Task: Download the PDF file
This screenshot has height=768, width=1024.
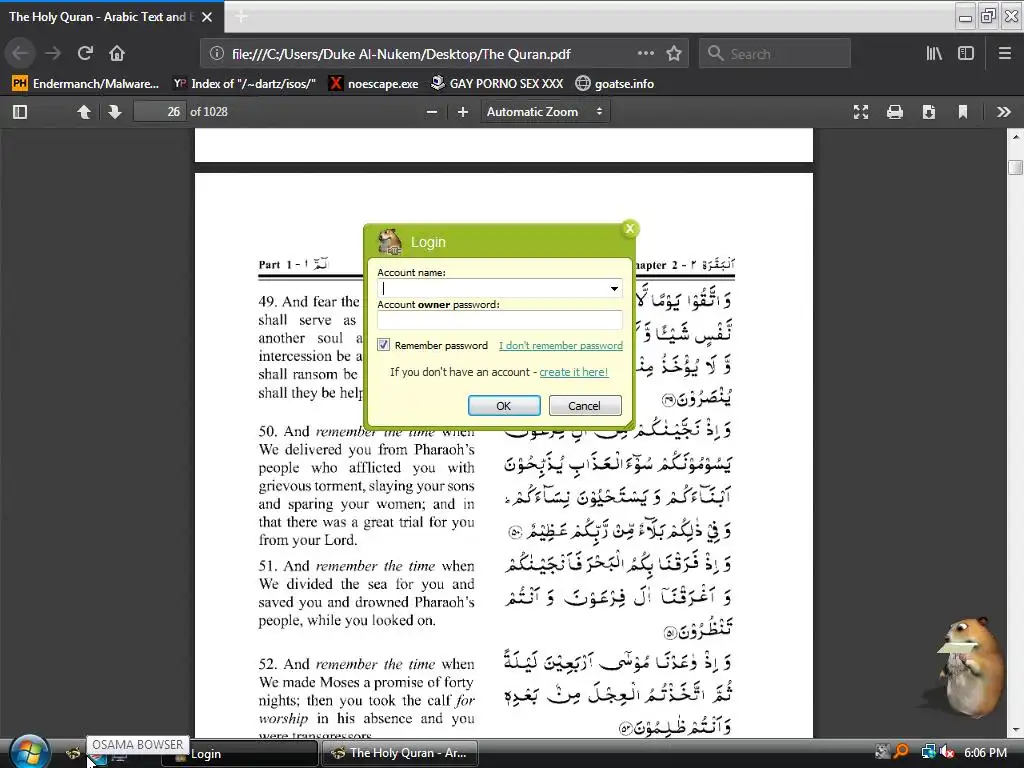Action: tap(929, 112)
